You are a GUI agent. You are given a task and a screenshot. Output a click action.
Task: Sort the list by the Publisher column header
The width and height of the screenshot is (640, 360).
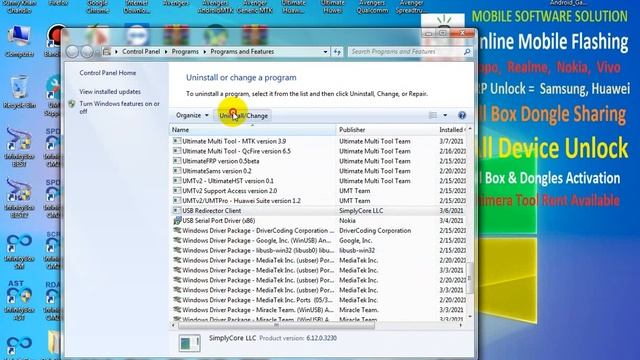[x=386, y=130]
